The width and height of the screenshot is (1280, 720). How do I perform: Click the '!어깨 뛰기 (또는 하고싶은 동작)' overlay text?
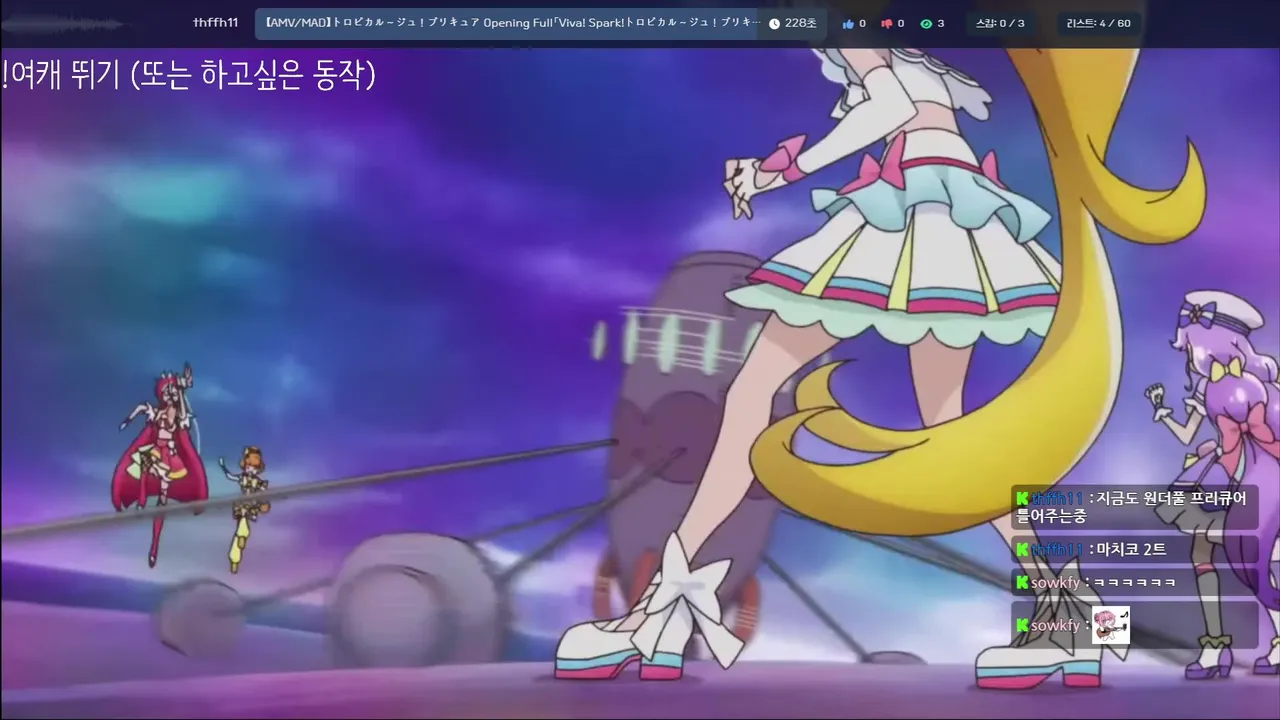tap(189, 74)
